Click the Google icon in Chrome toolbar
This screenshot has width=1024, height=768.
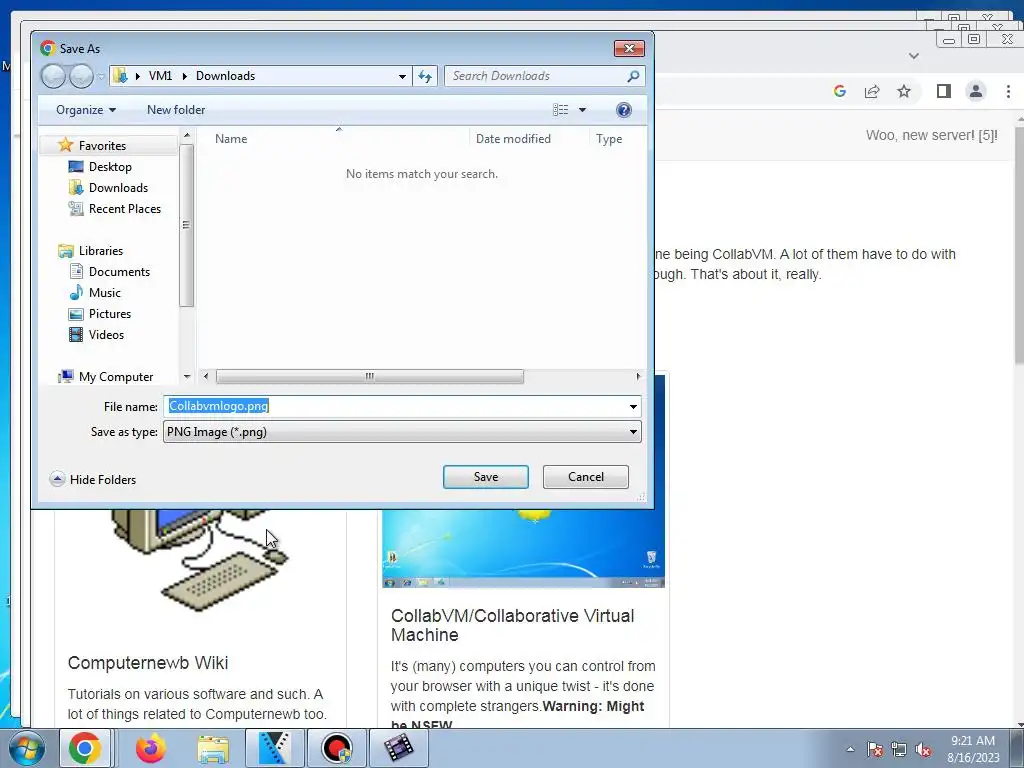840,91
